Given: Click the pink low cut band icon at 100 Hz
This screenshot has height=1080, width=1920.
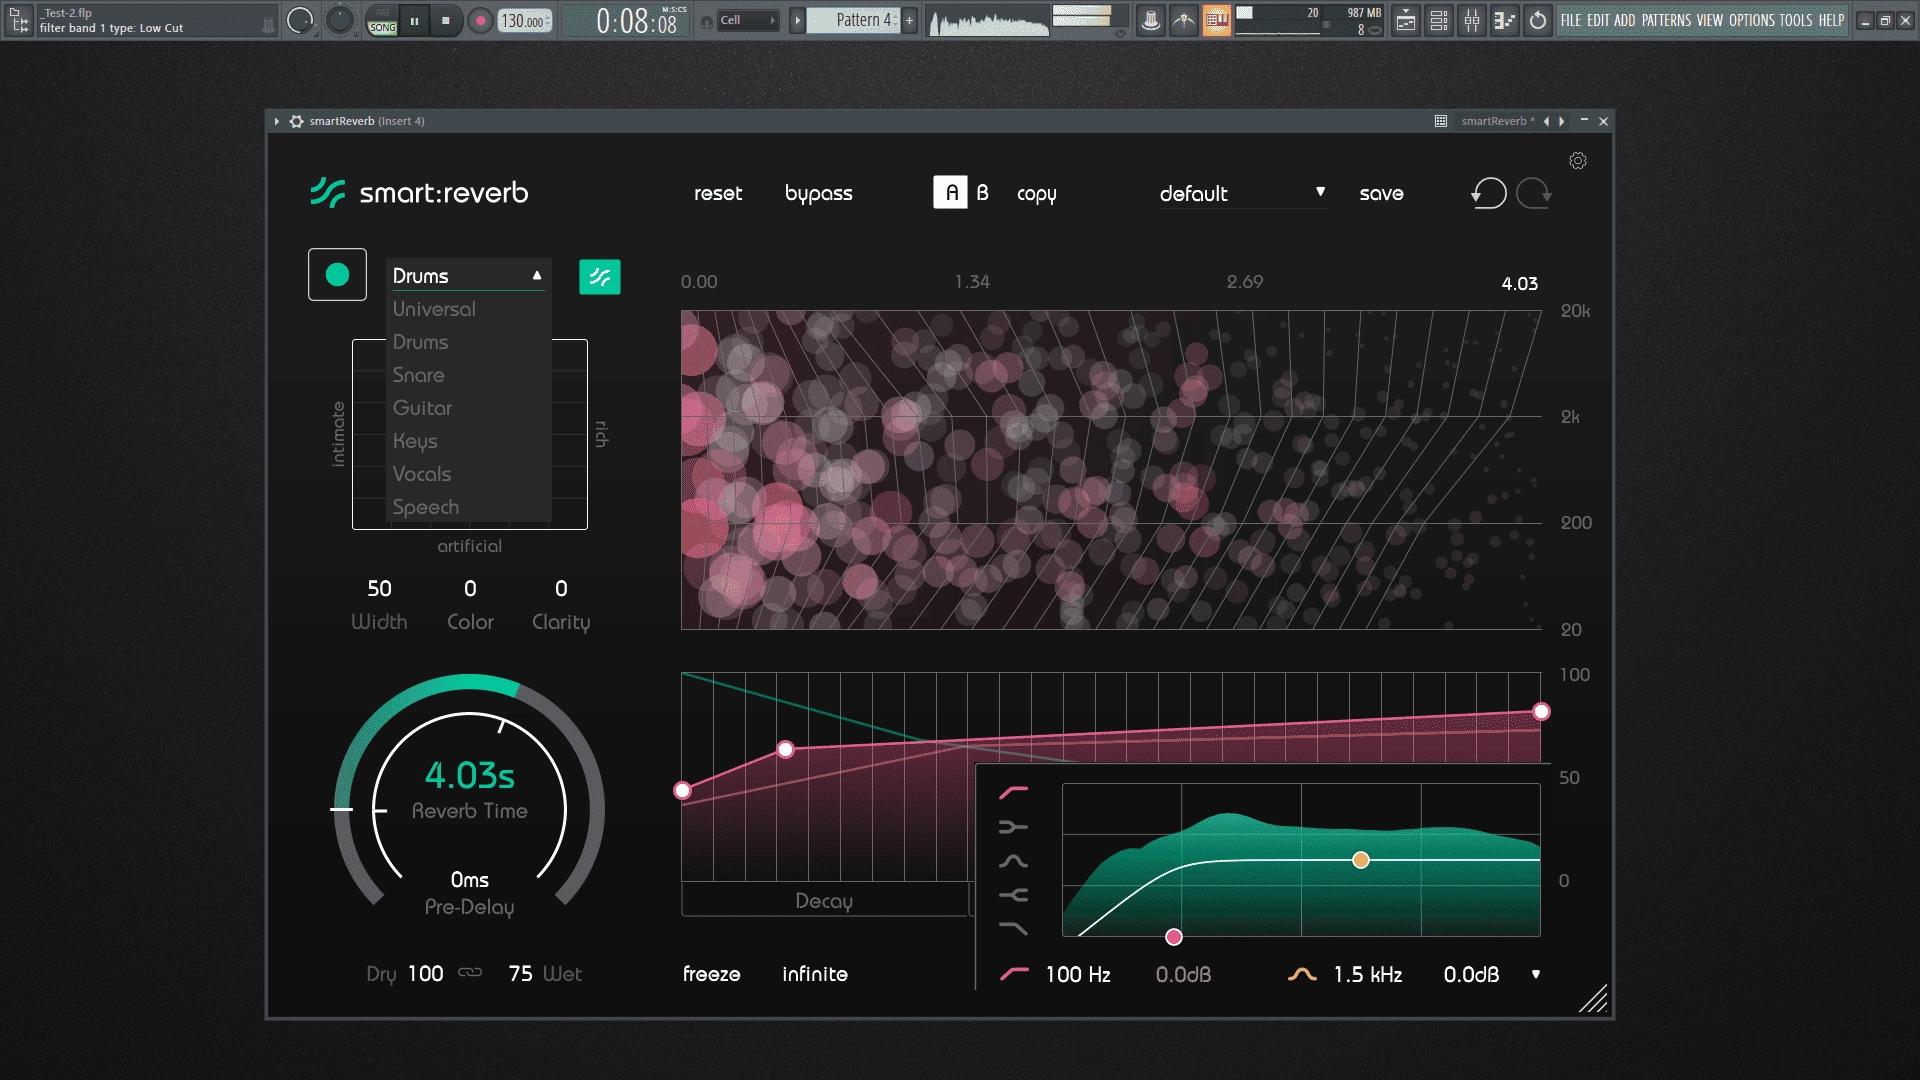Looking at the screenshot, I should point(1014,974).
